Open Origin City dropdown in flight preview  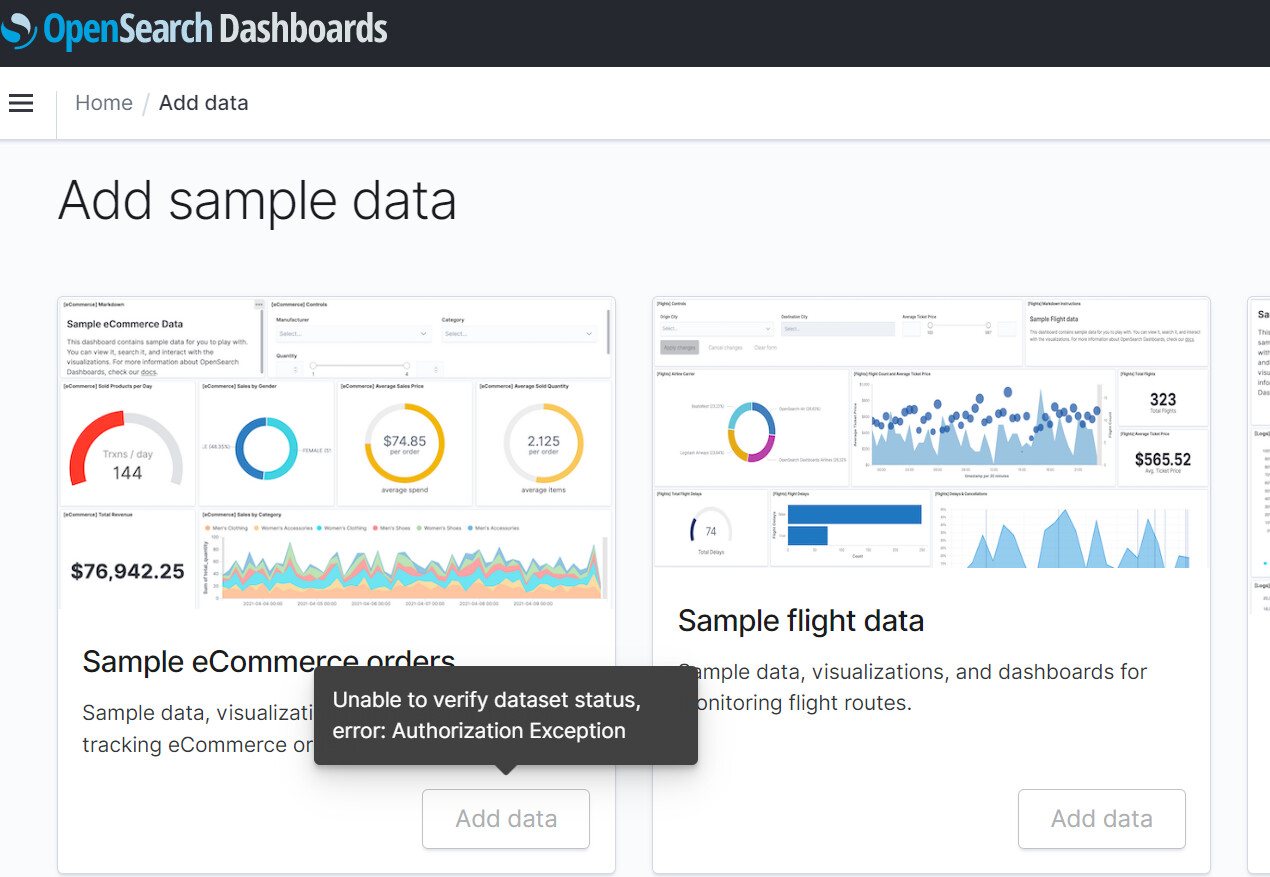click(716, 328)
